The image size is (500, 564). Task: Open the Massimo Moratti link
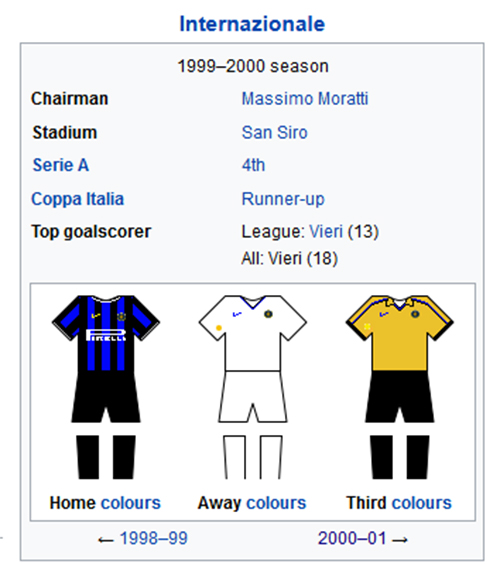(305, 99)
